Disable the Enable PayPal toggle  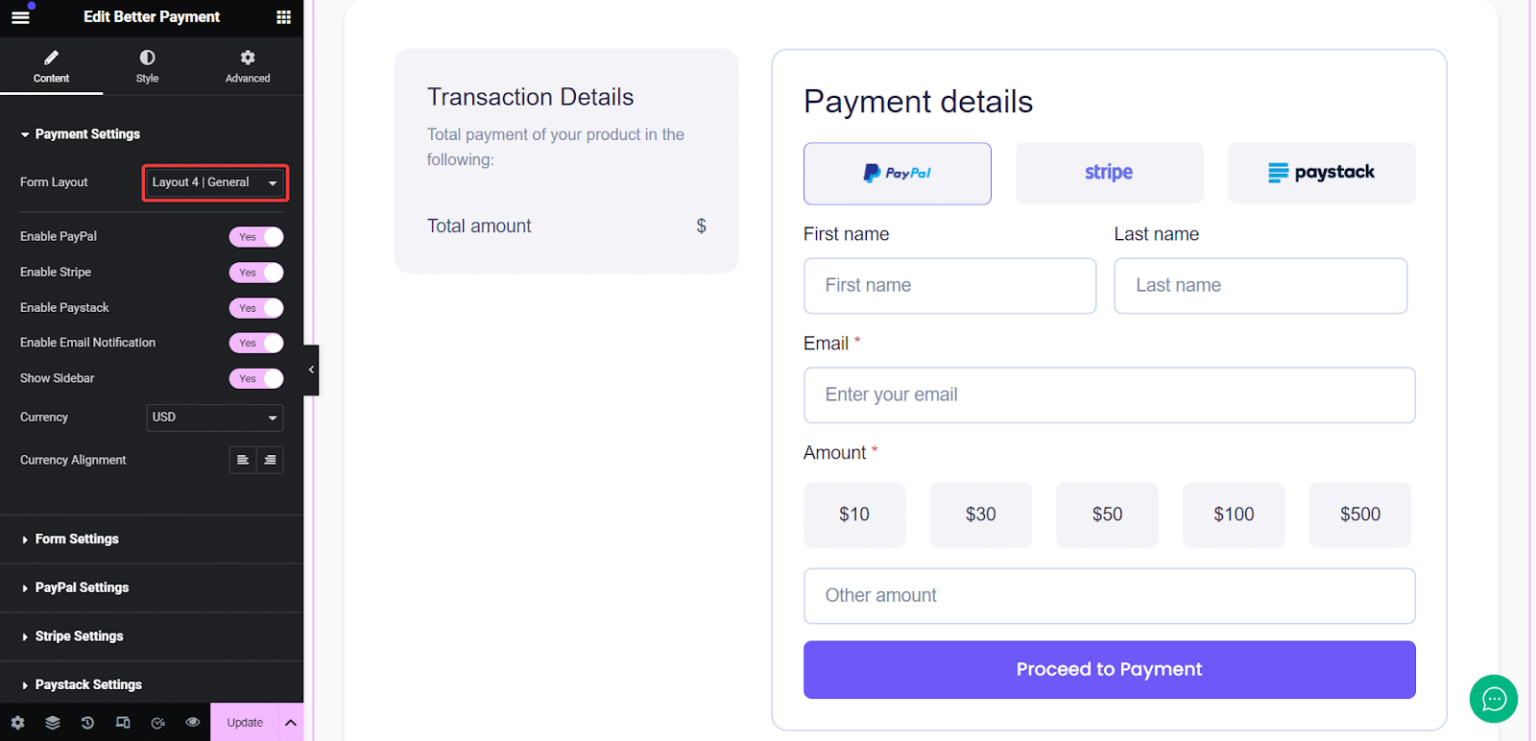(256, 237)
